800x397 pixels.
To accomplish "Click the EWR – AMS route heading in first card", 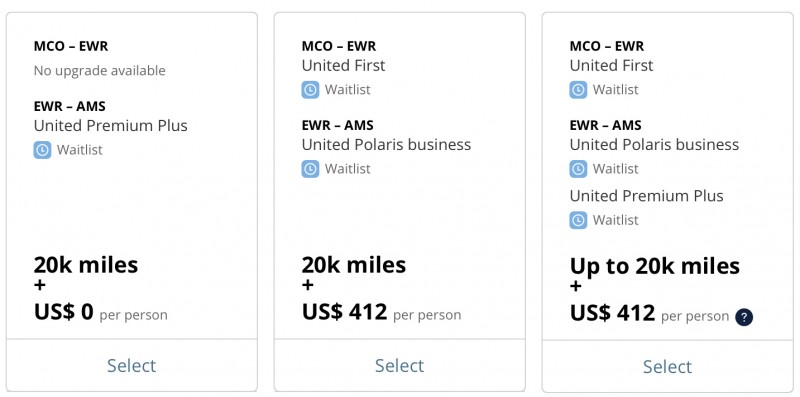I will 70,106.
